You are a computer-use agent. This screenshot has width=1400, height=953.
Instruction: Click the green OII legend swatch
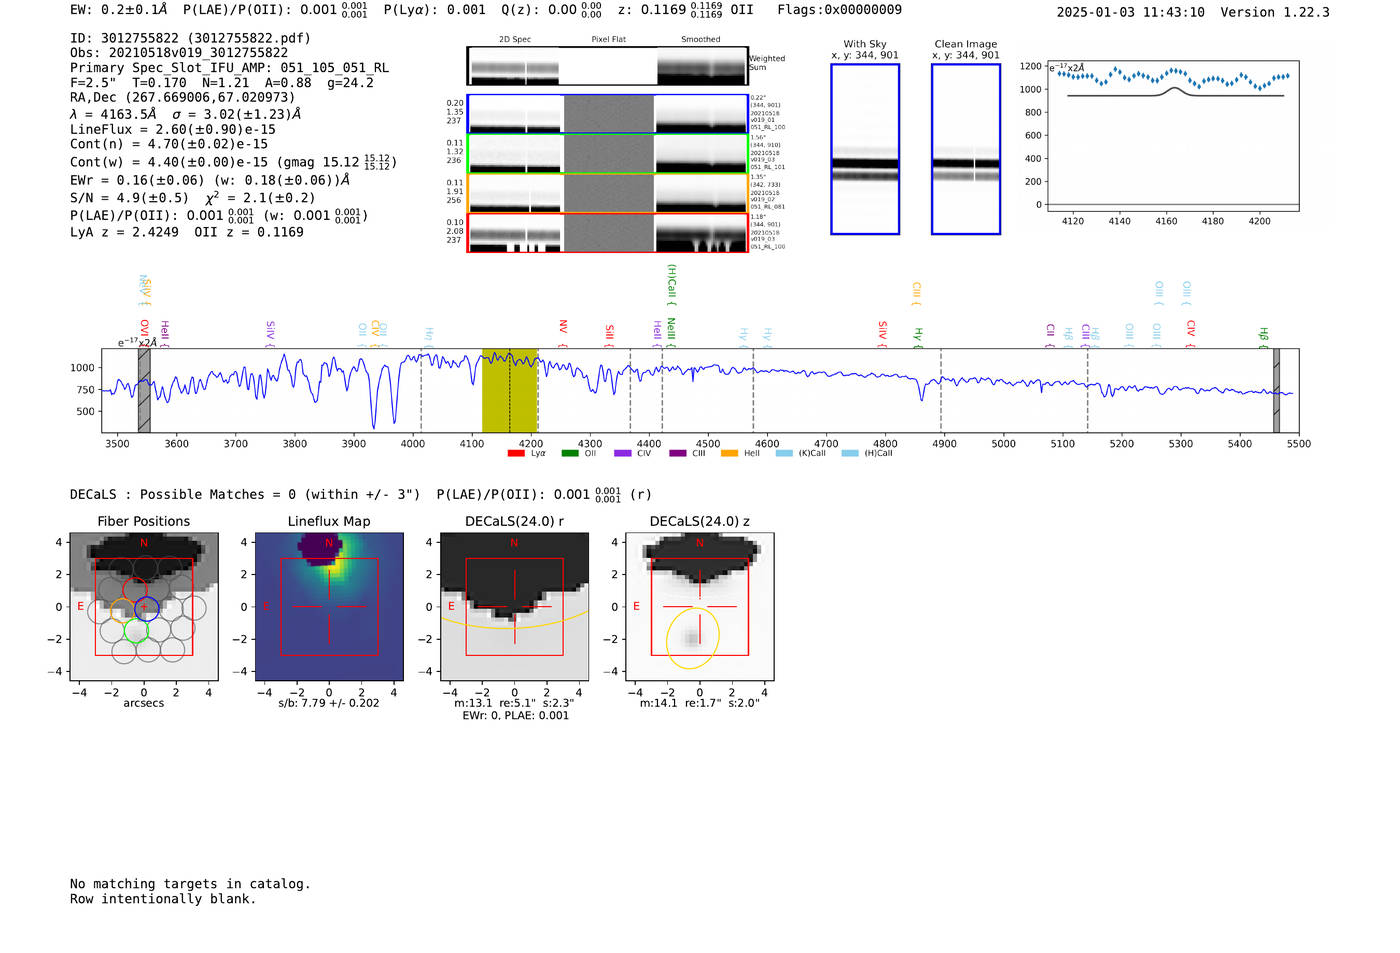tap(569, 454)
